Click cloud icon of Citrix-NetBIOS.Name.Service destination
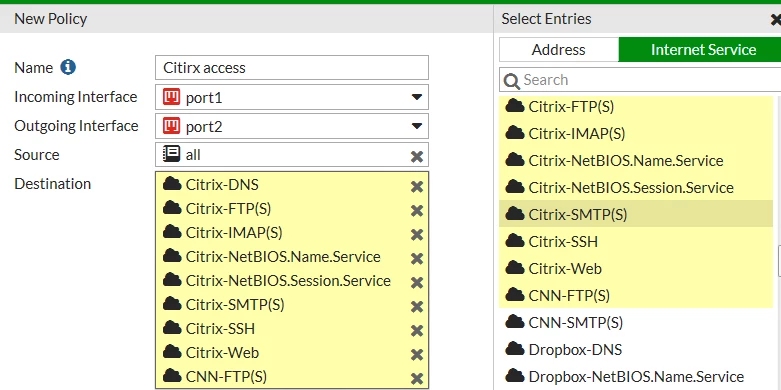Screen dimensions: 781x390 pos(172,256)
